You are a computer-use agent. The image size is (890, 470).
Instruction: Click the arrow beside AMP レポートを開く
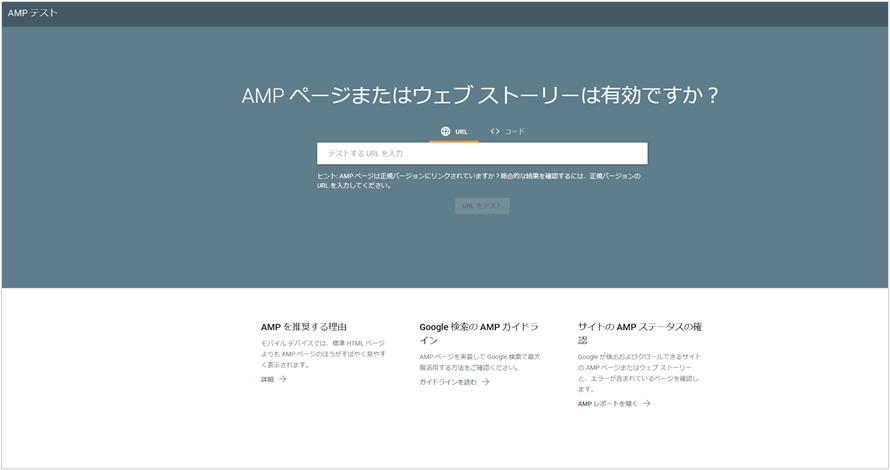click(x=647, y=404)
